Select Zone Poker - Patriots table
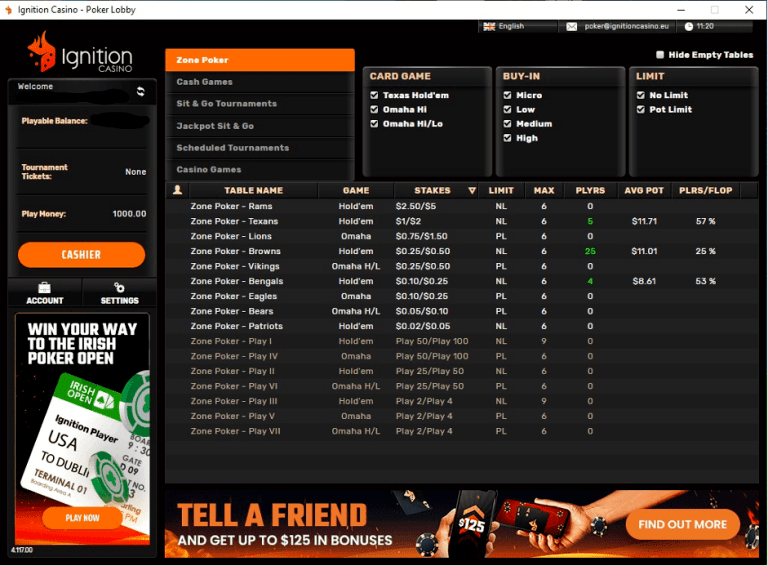Image resolution: width=768 pixels, height=566 pixels. 461,326
